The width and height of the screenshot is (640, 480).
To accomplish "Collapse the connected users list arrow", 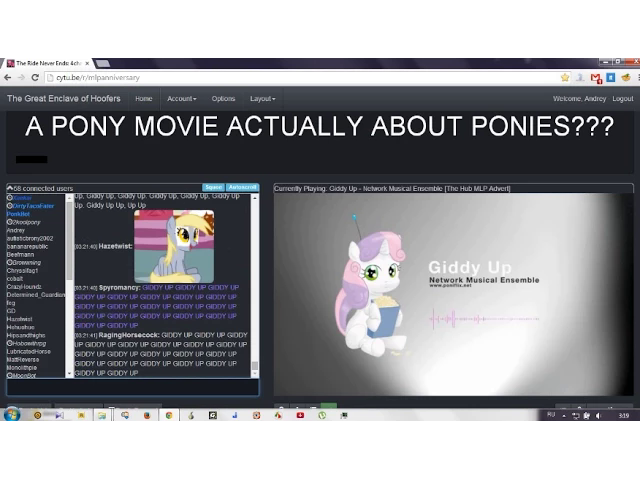I will coord(10,188).
